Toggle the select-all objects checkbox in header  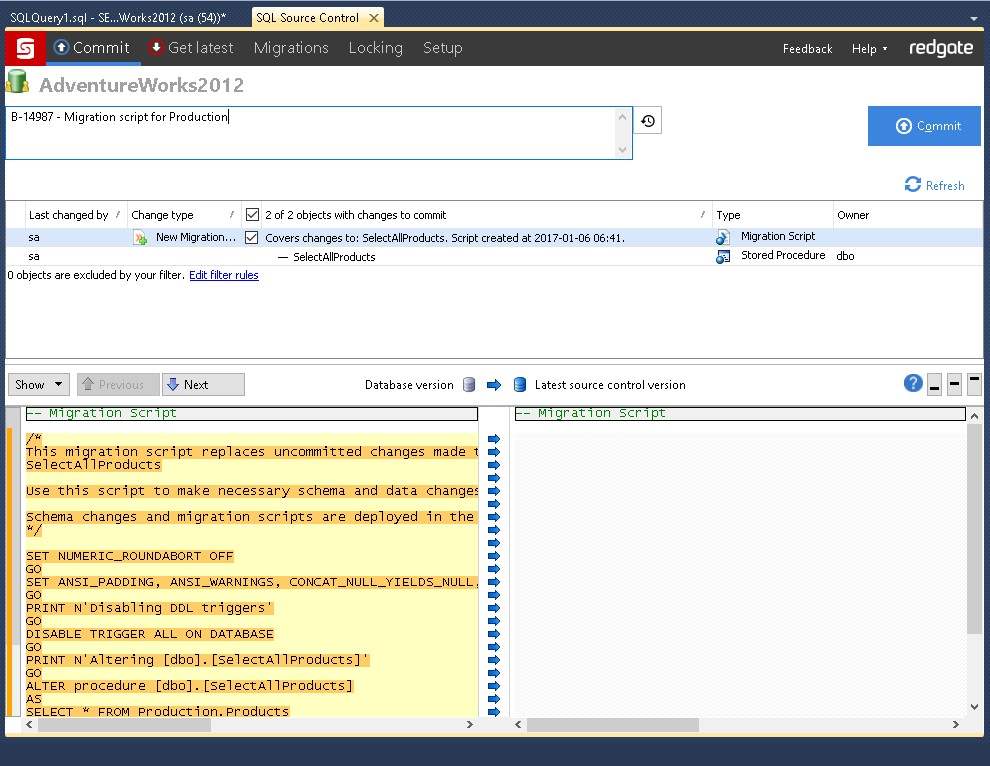tap(252, 215)
